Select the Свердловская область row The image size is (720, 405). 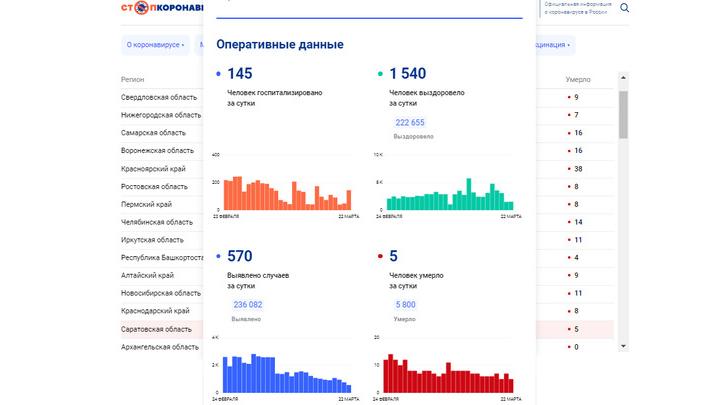[x=154, y=97]
